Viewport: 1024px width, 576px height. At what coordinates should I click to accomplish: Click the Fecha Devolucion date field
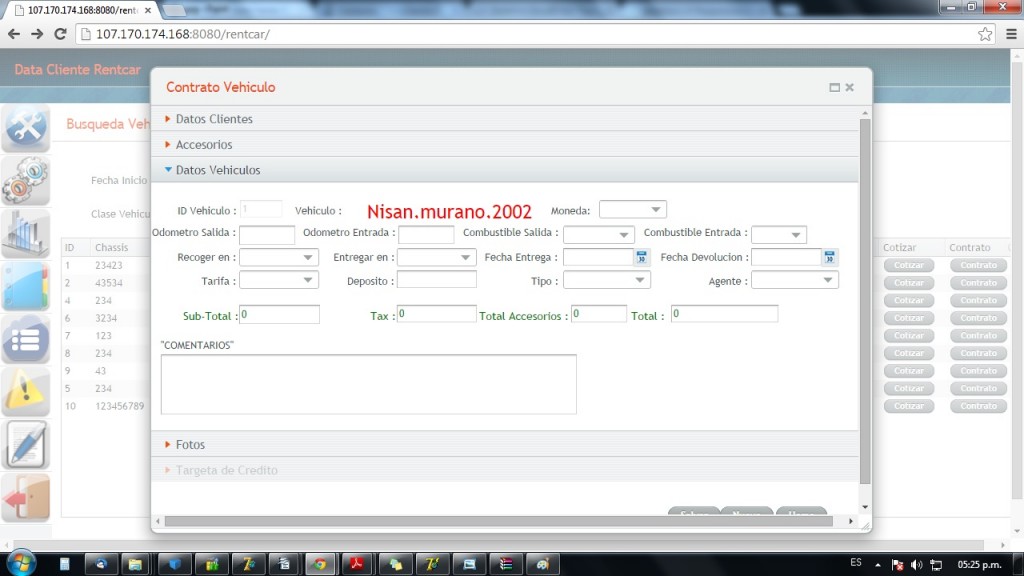786,257
